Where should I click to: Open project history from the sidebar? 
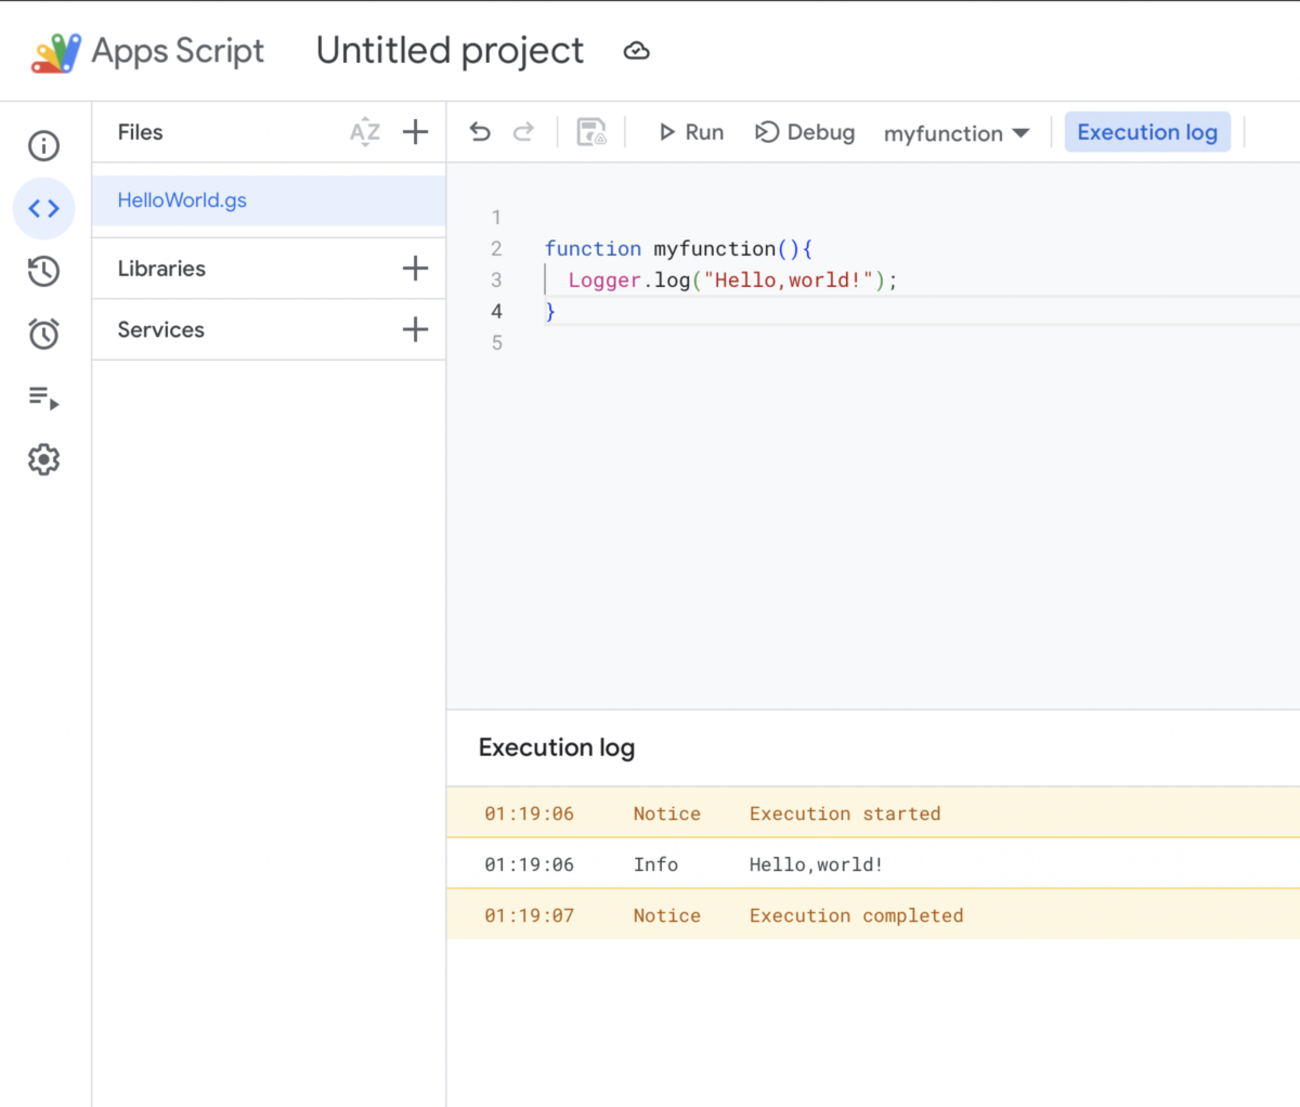(x=43, y=271)
